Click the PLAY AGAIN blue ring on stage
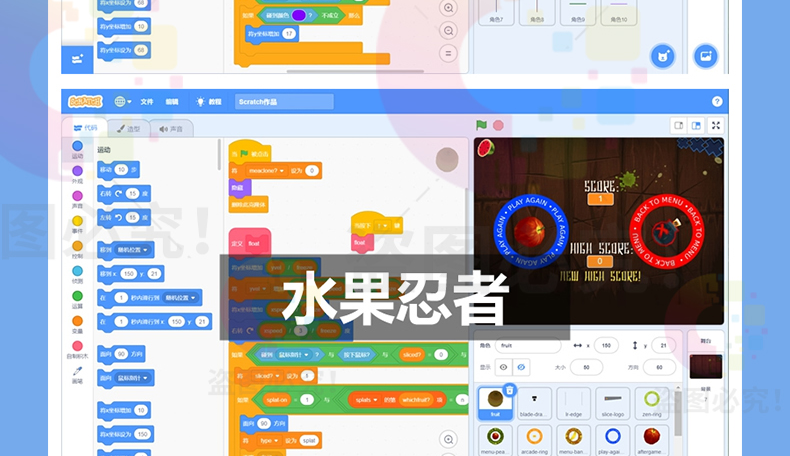This screenshot has height=456, width=790. click(530, 231)
